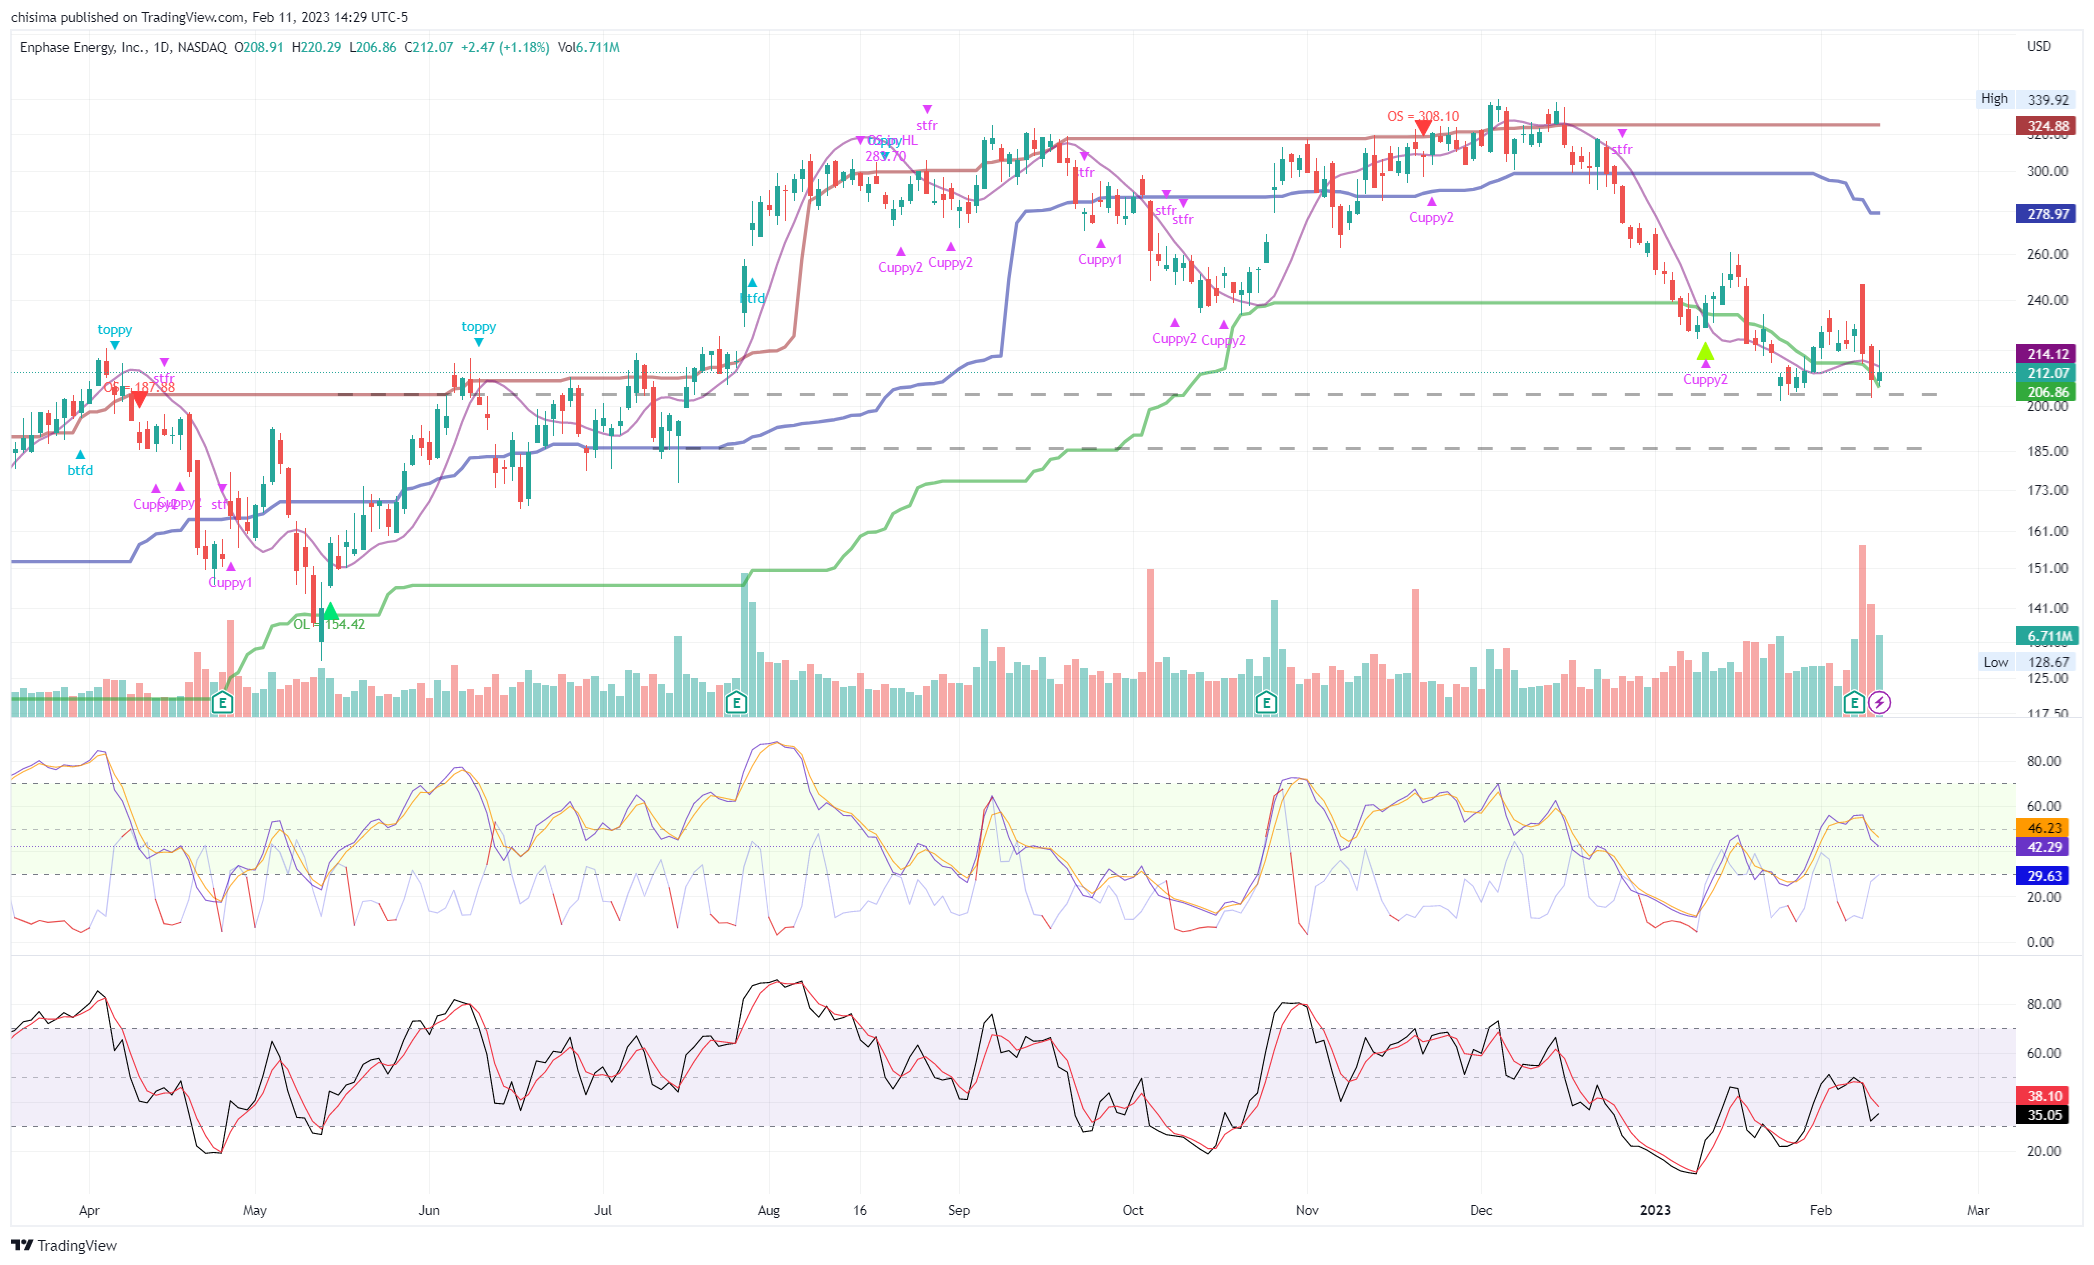Image resolution: width=2094 pixels, height=1265 pixels.
Task: Click the late-April earnings E marker
Action: (x=223, y=703)
